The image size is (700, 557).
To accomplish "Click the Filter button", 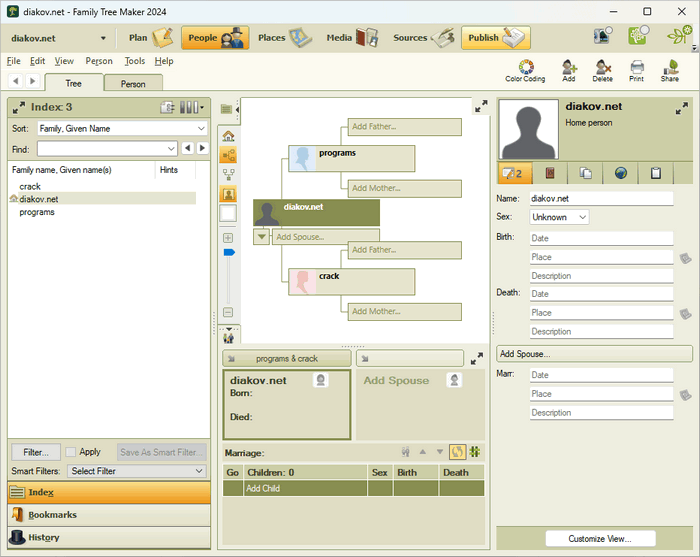I will 36,452.
